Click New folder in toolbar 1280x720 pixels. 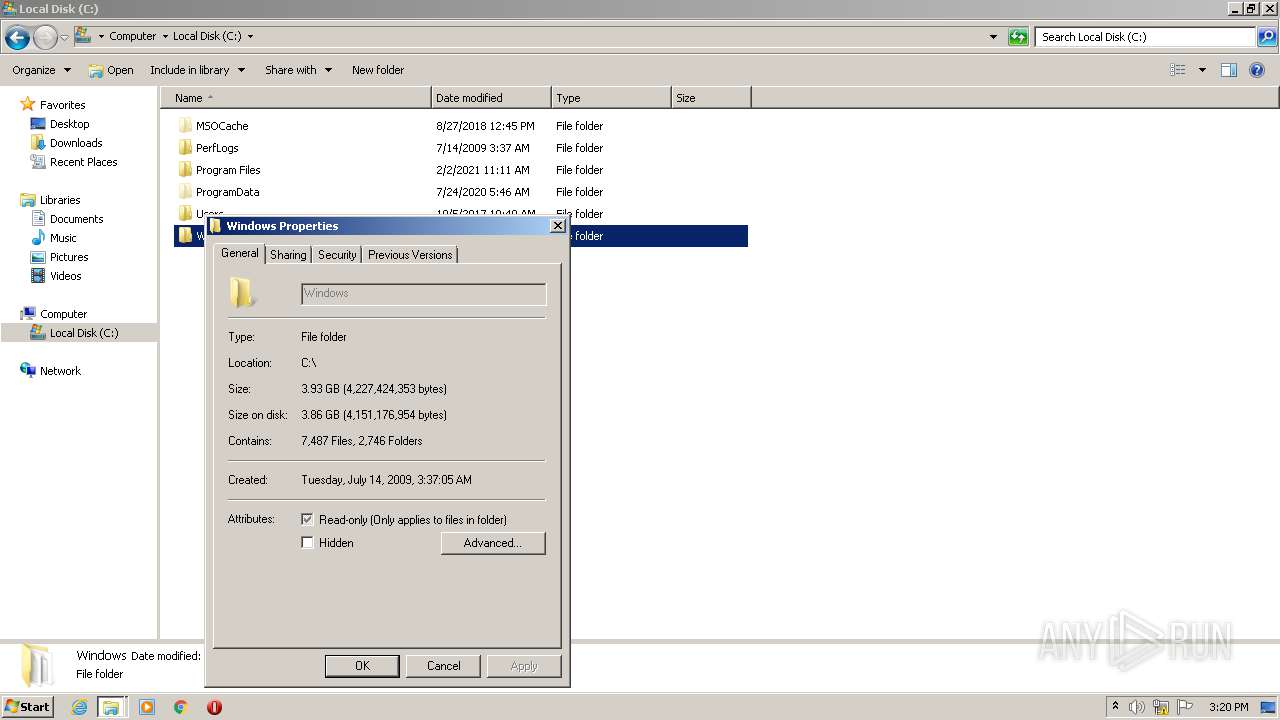click(x=378, y=70)
